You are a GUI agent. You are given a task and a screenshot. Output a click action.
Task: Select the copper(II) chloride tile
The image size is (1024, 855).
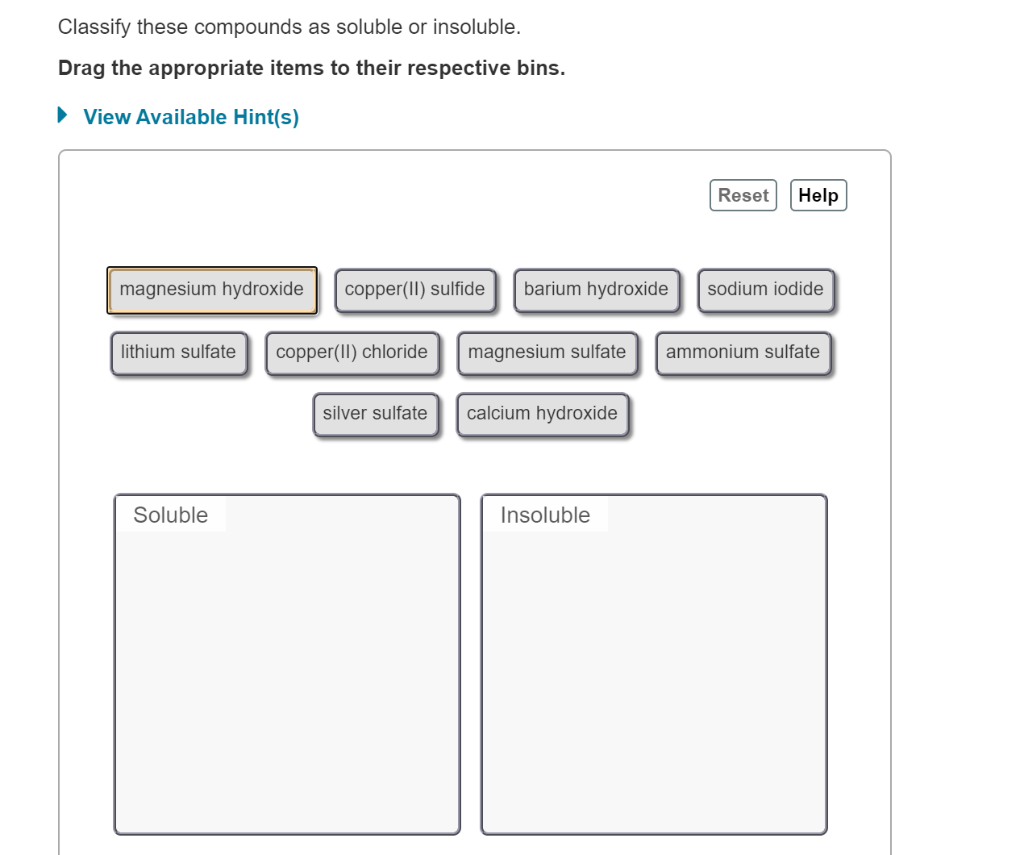pyautogui.click(x=353, y=352)
